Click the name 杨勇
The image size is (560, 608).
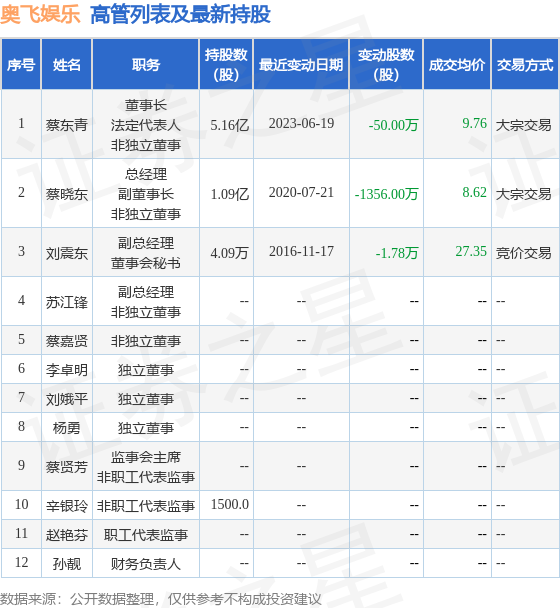point(67,428)
